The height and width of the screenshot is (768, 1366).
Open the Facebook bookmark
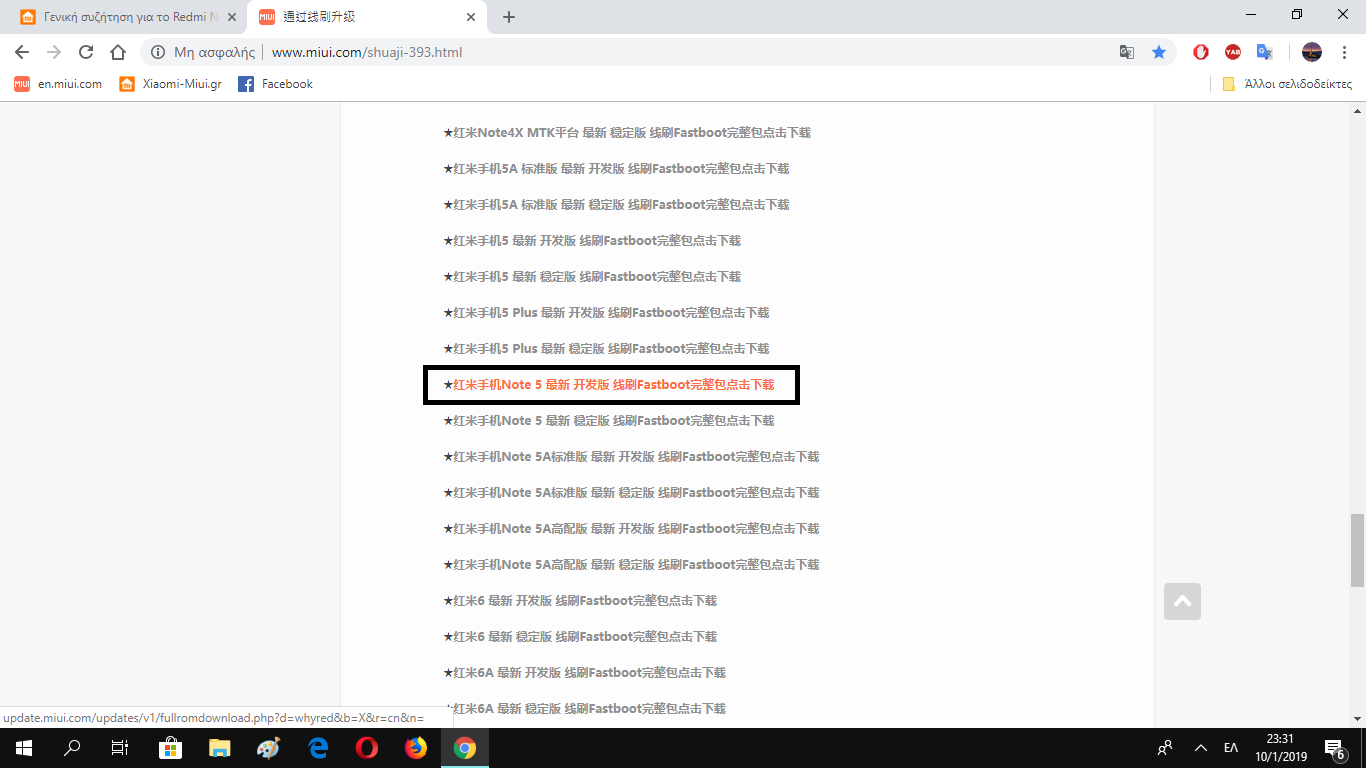coord(275,84)
